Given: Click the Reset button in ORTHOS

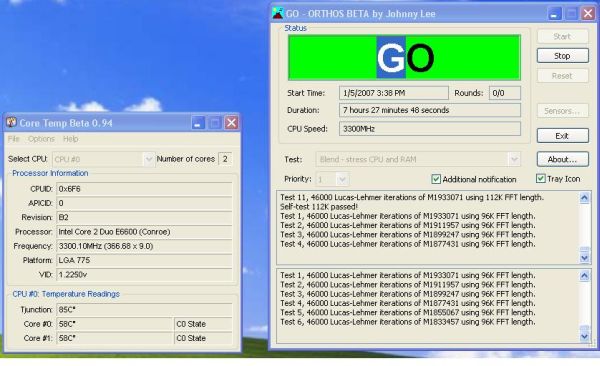Looking at the screenshot, I should (x=562, y=76).
